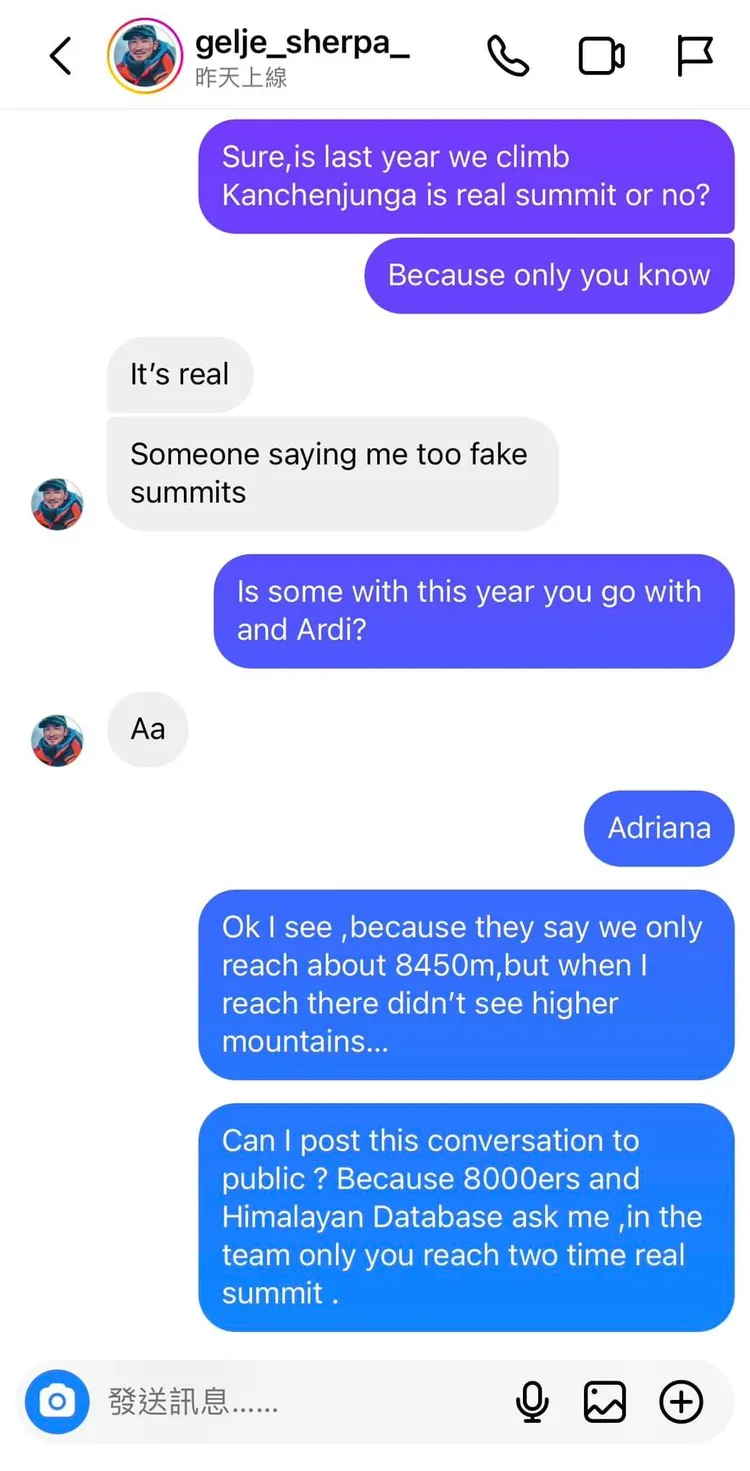Tap the plus icon for more options
The height and width of the screenshot is (1471, 750).
pyautogui.click(x=681, y=1402)
